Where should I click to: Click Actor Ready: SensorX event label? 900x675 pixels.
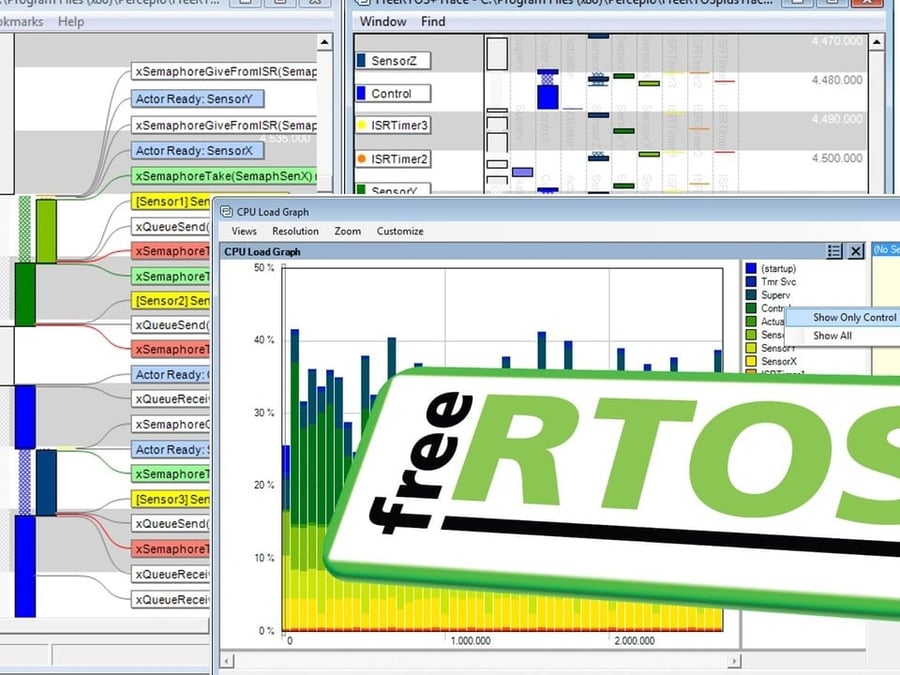click(x=197, y=150)
